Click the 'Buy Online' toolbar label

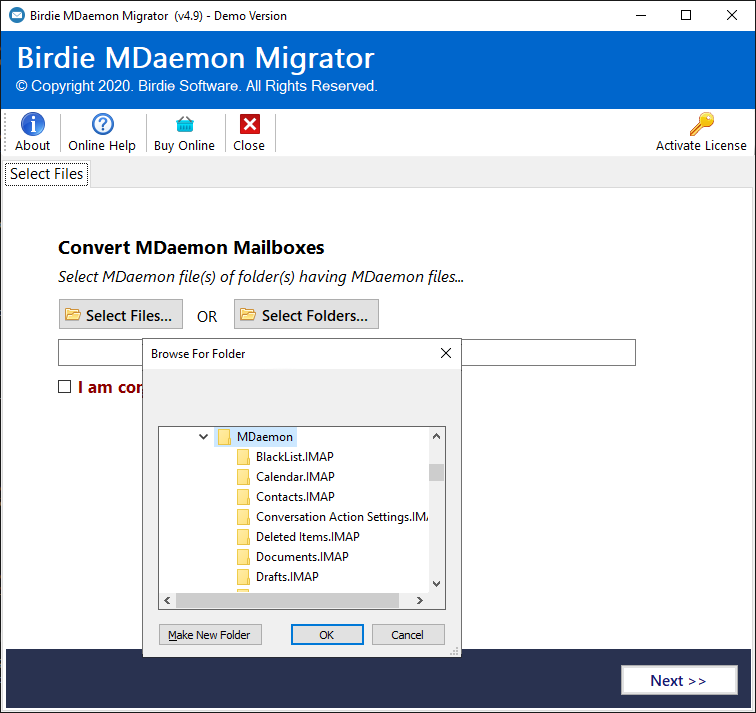[x=184, y=146]
